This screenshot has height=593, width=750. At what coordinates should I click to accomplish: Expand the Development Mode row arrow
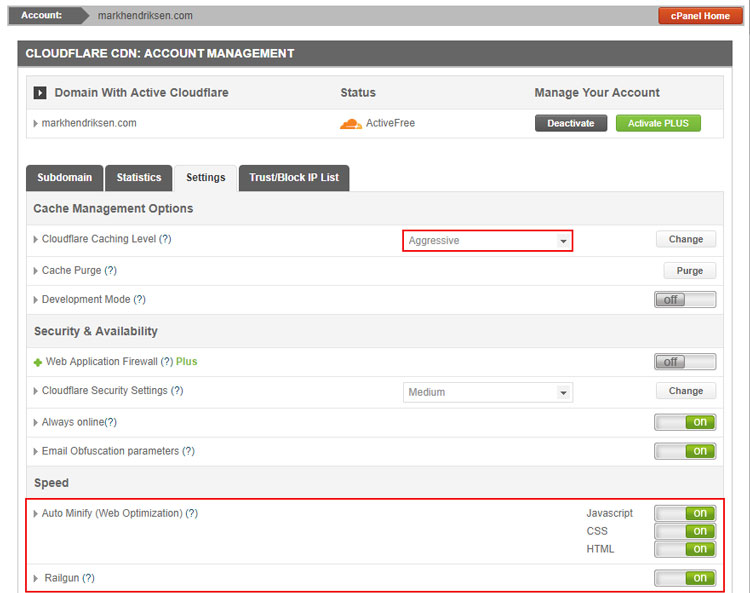coord(35,300)
